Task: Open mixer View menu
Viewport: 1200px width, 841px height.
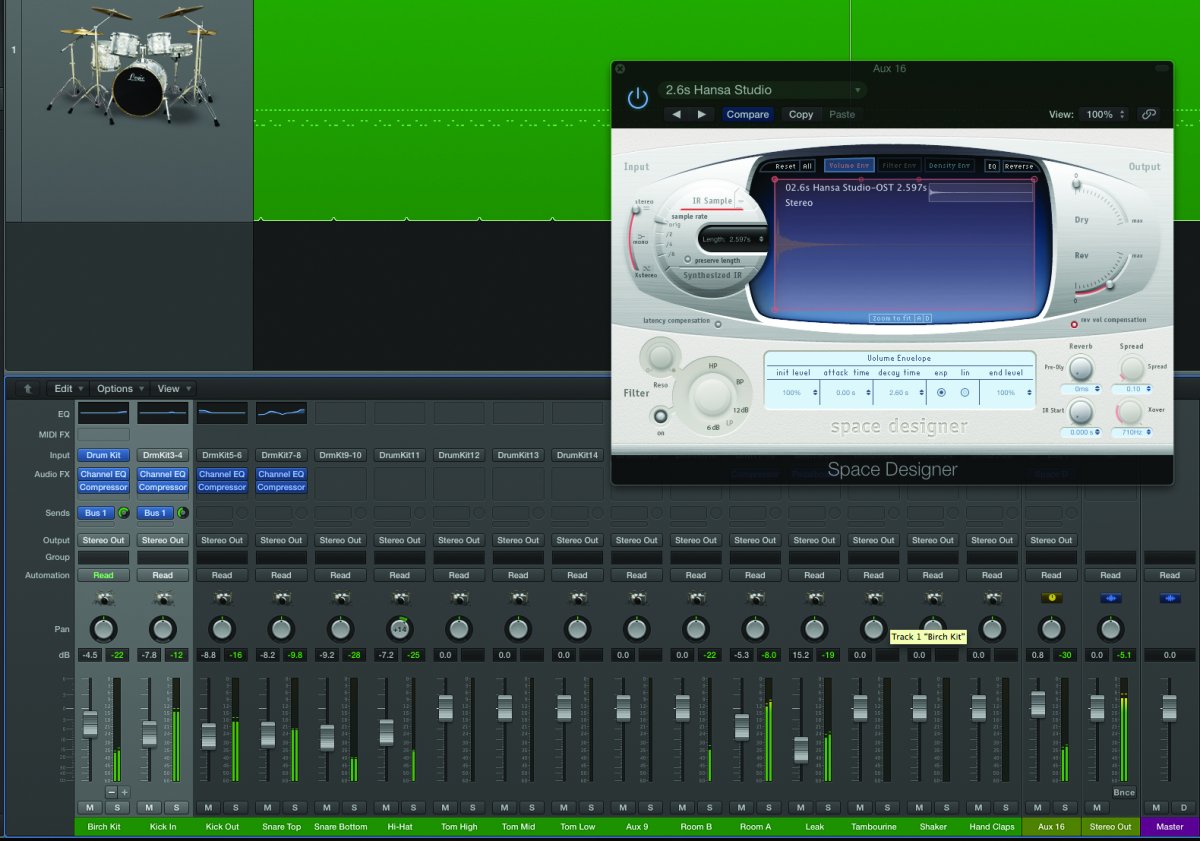Action: click(174, 389)
